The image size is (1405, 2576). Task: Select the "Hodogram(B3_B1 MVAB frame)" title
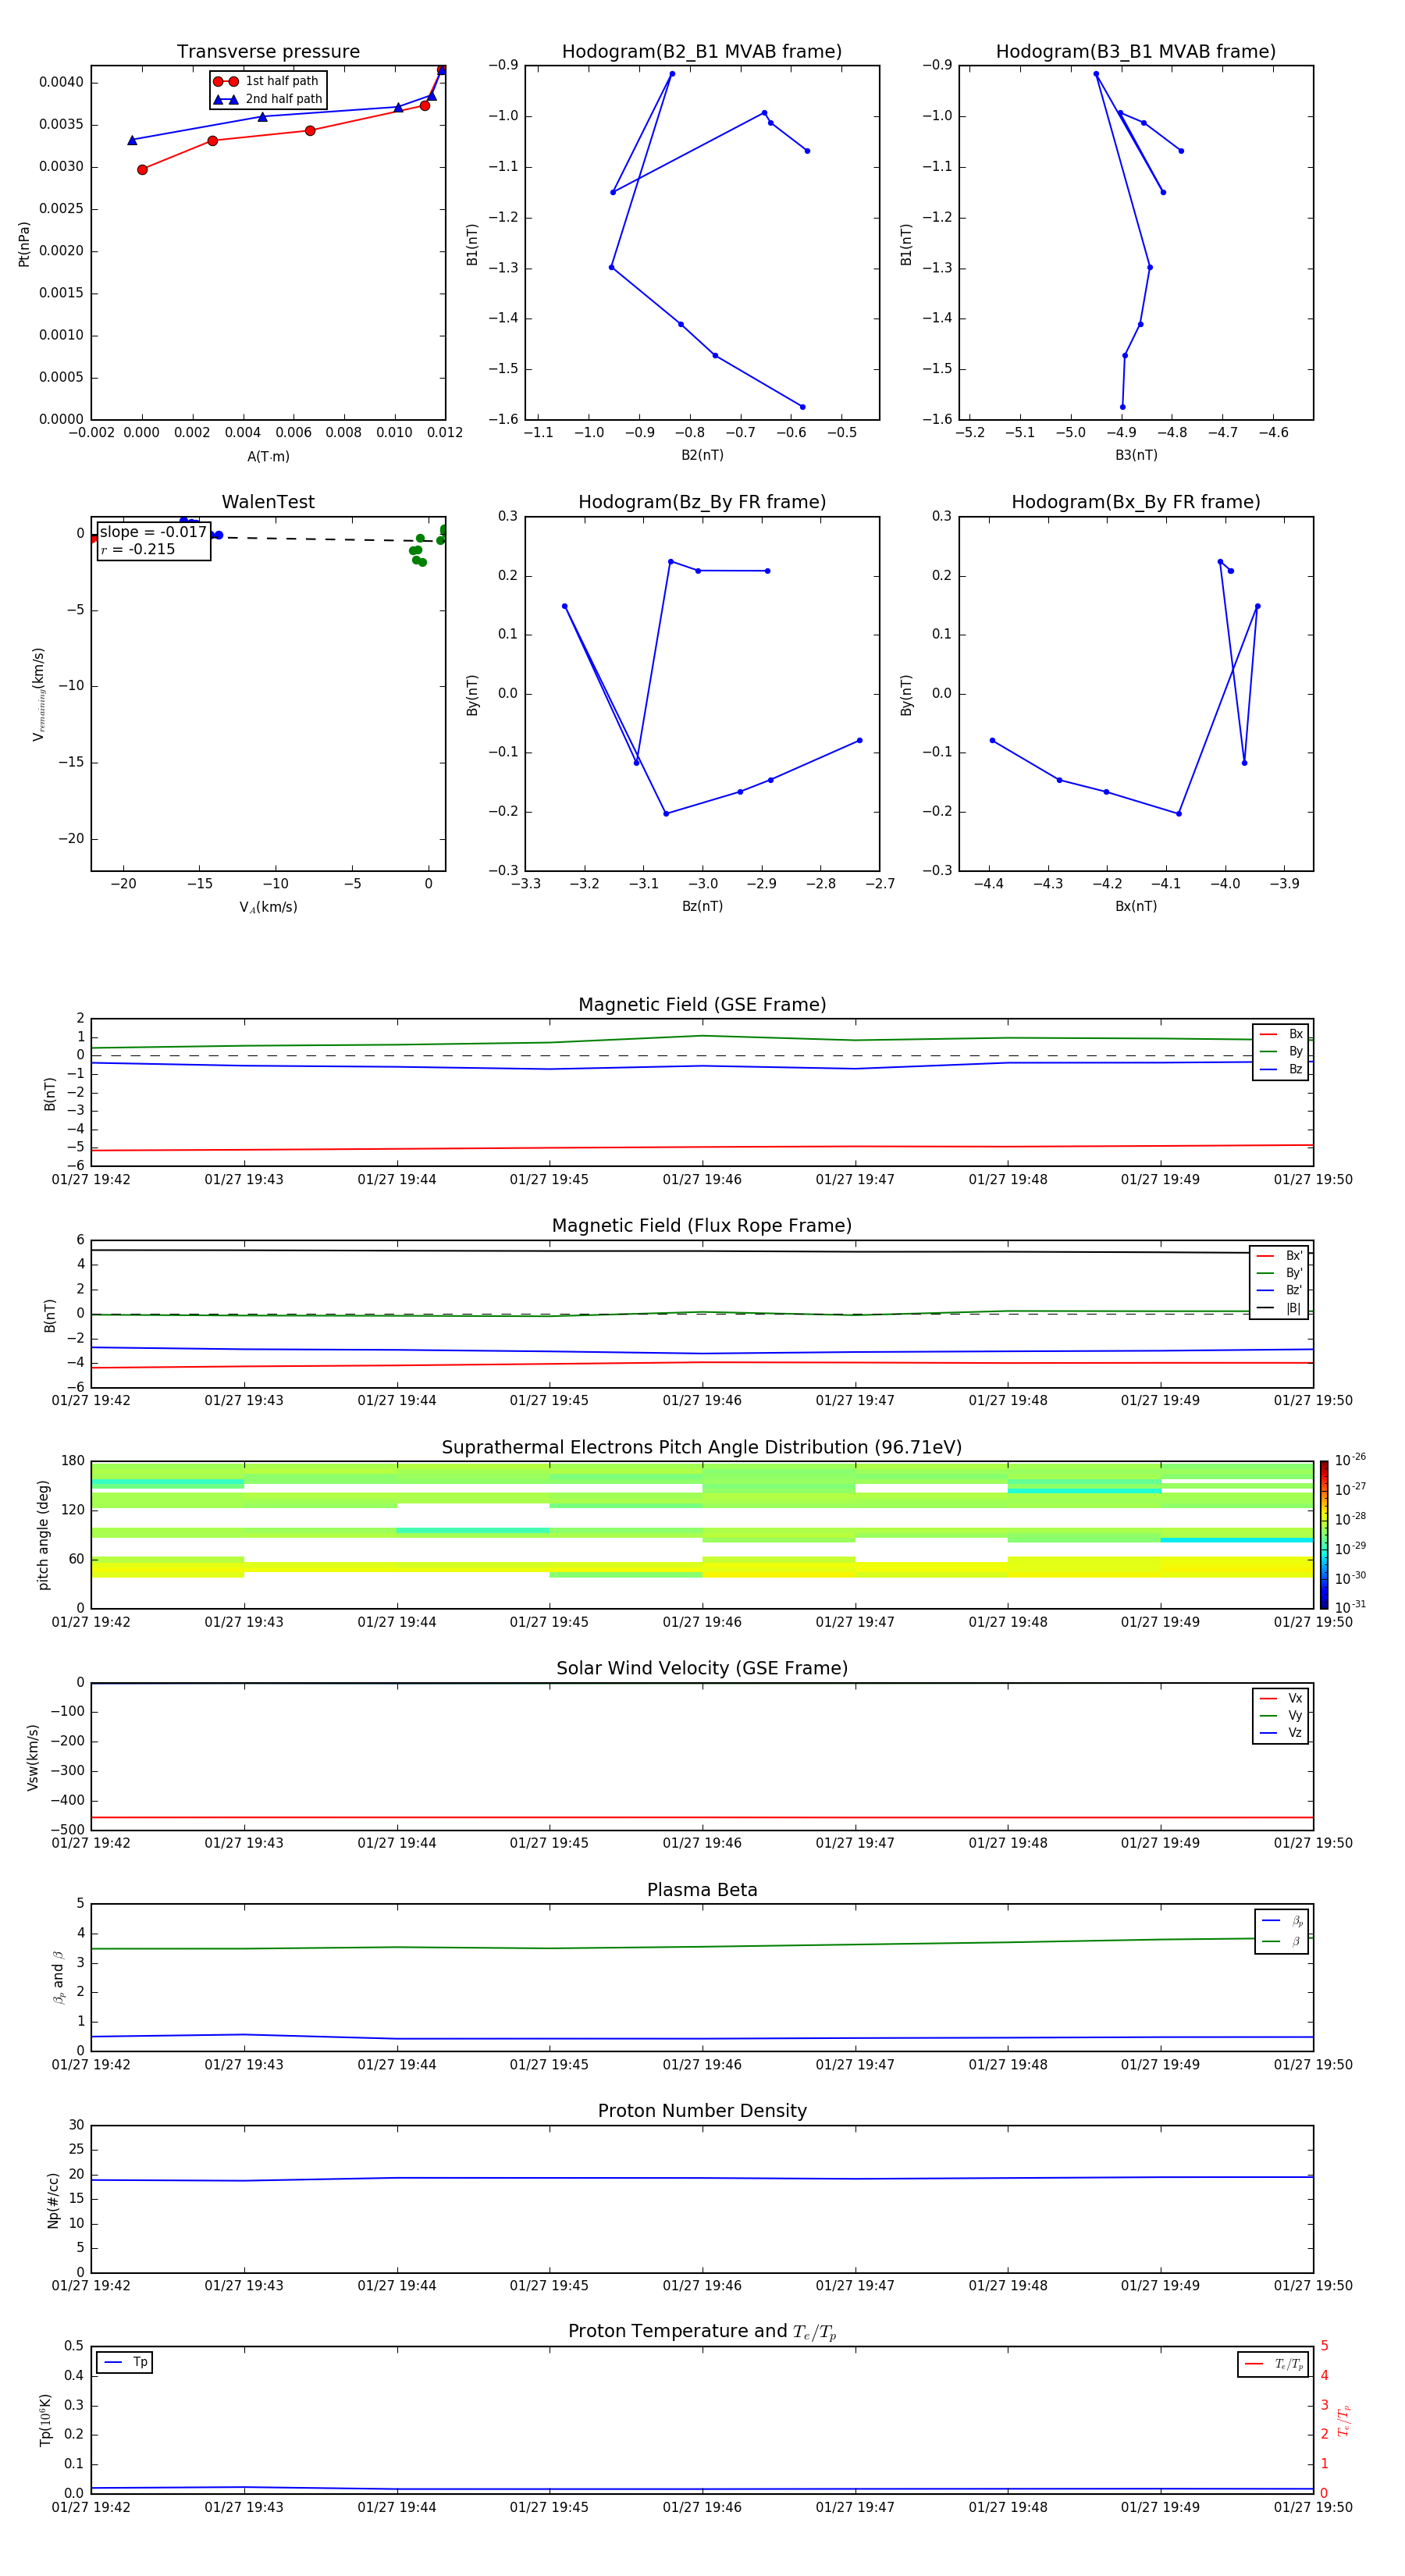(1136, 52)
